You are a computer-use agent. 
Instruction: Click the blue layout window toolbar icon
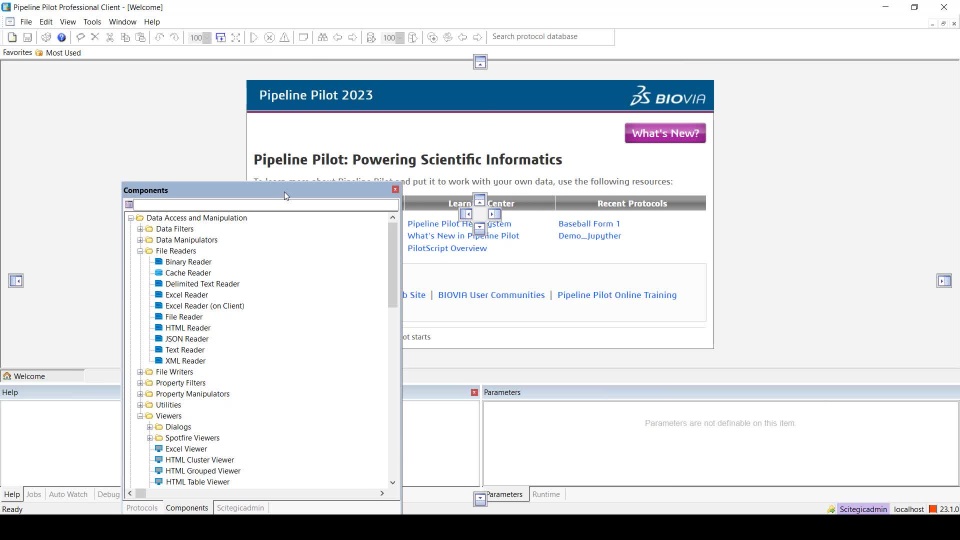[x=220, y=37]
